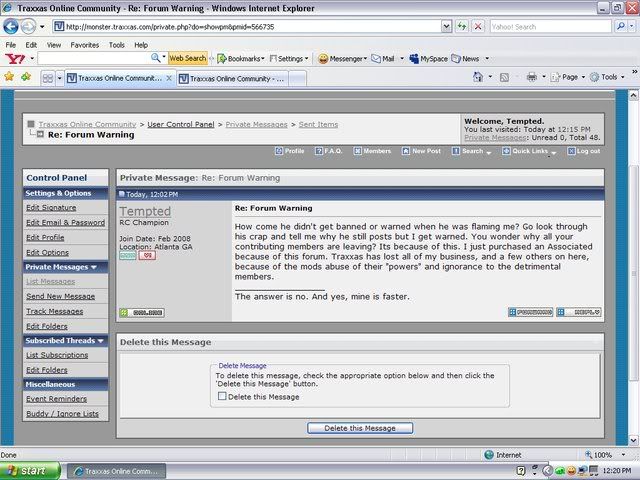The height and width of the screenshot is (480, 640).
Task: Open Yahoo Messenger from the toolbar
Action: [x=342, y=59]
